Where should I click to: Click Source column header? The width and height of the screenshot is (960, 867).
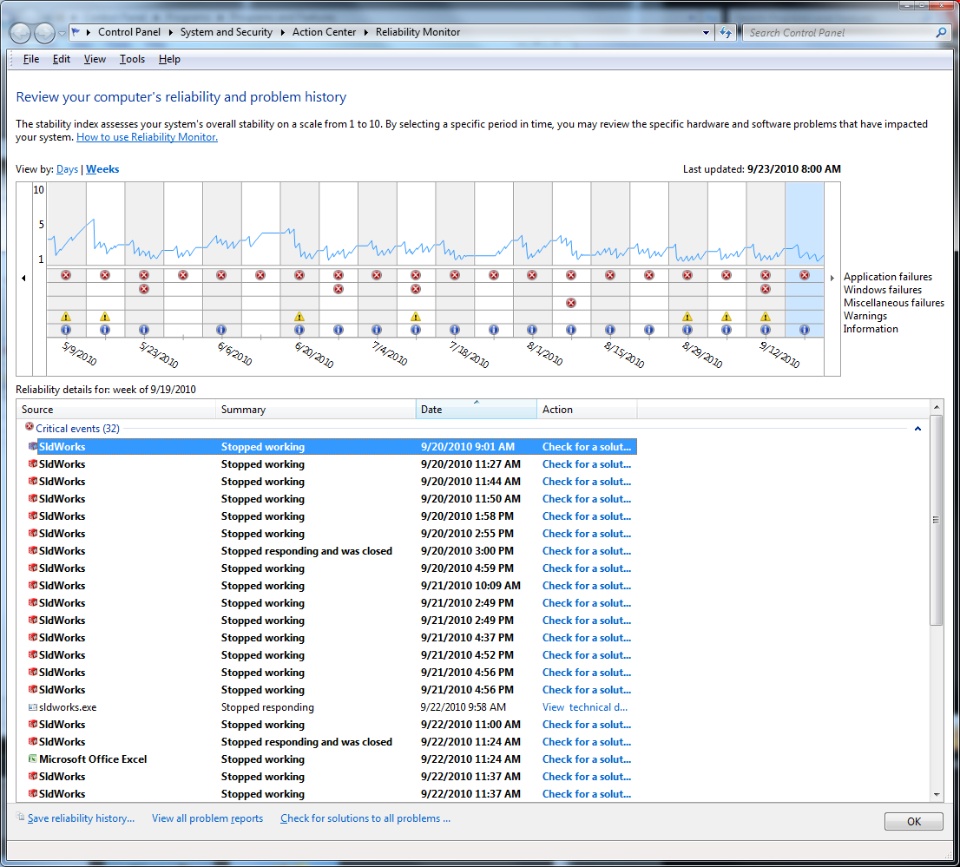[x=116, y=409]
